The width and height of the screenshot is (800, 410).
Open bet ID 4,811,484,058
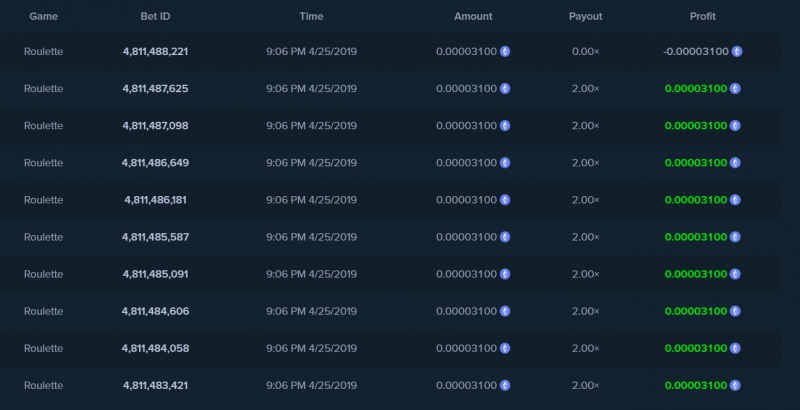coord(155,348)
